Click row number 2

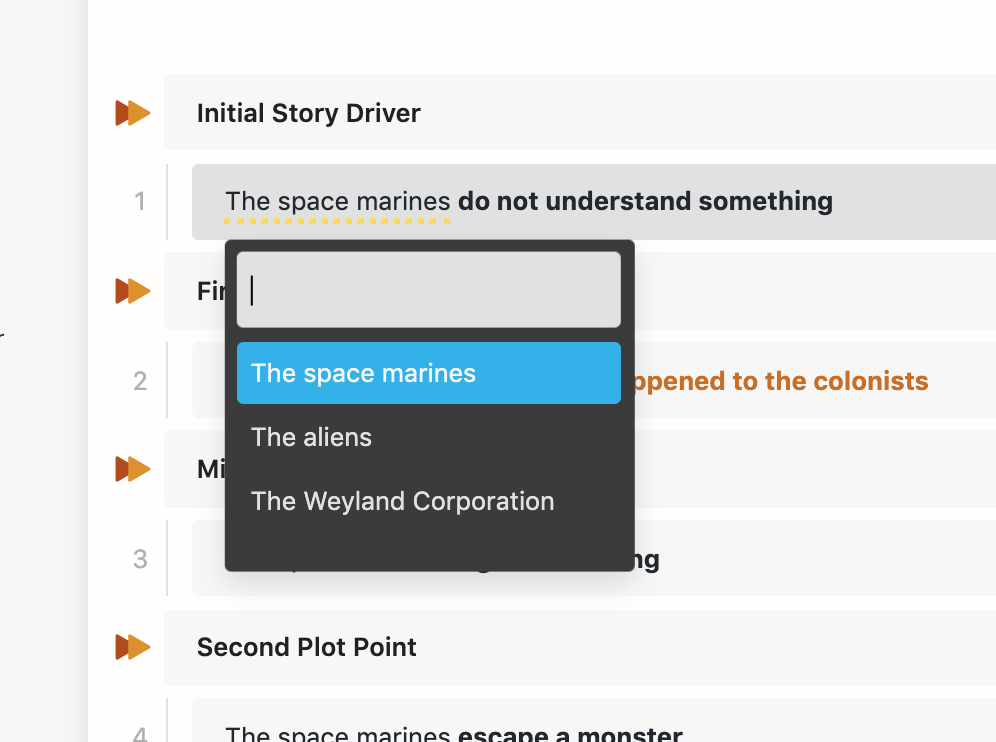(140, 381)
